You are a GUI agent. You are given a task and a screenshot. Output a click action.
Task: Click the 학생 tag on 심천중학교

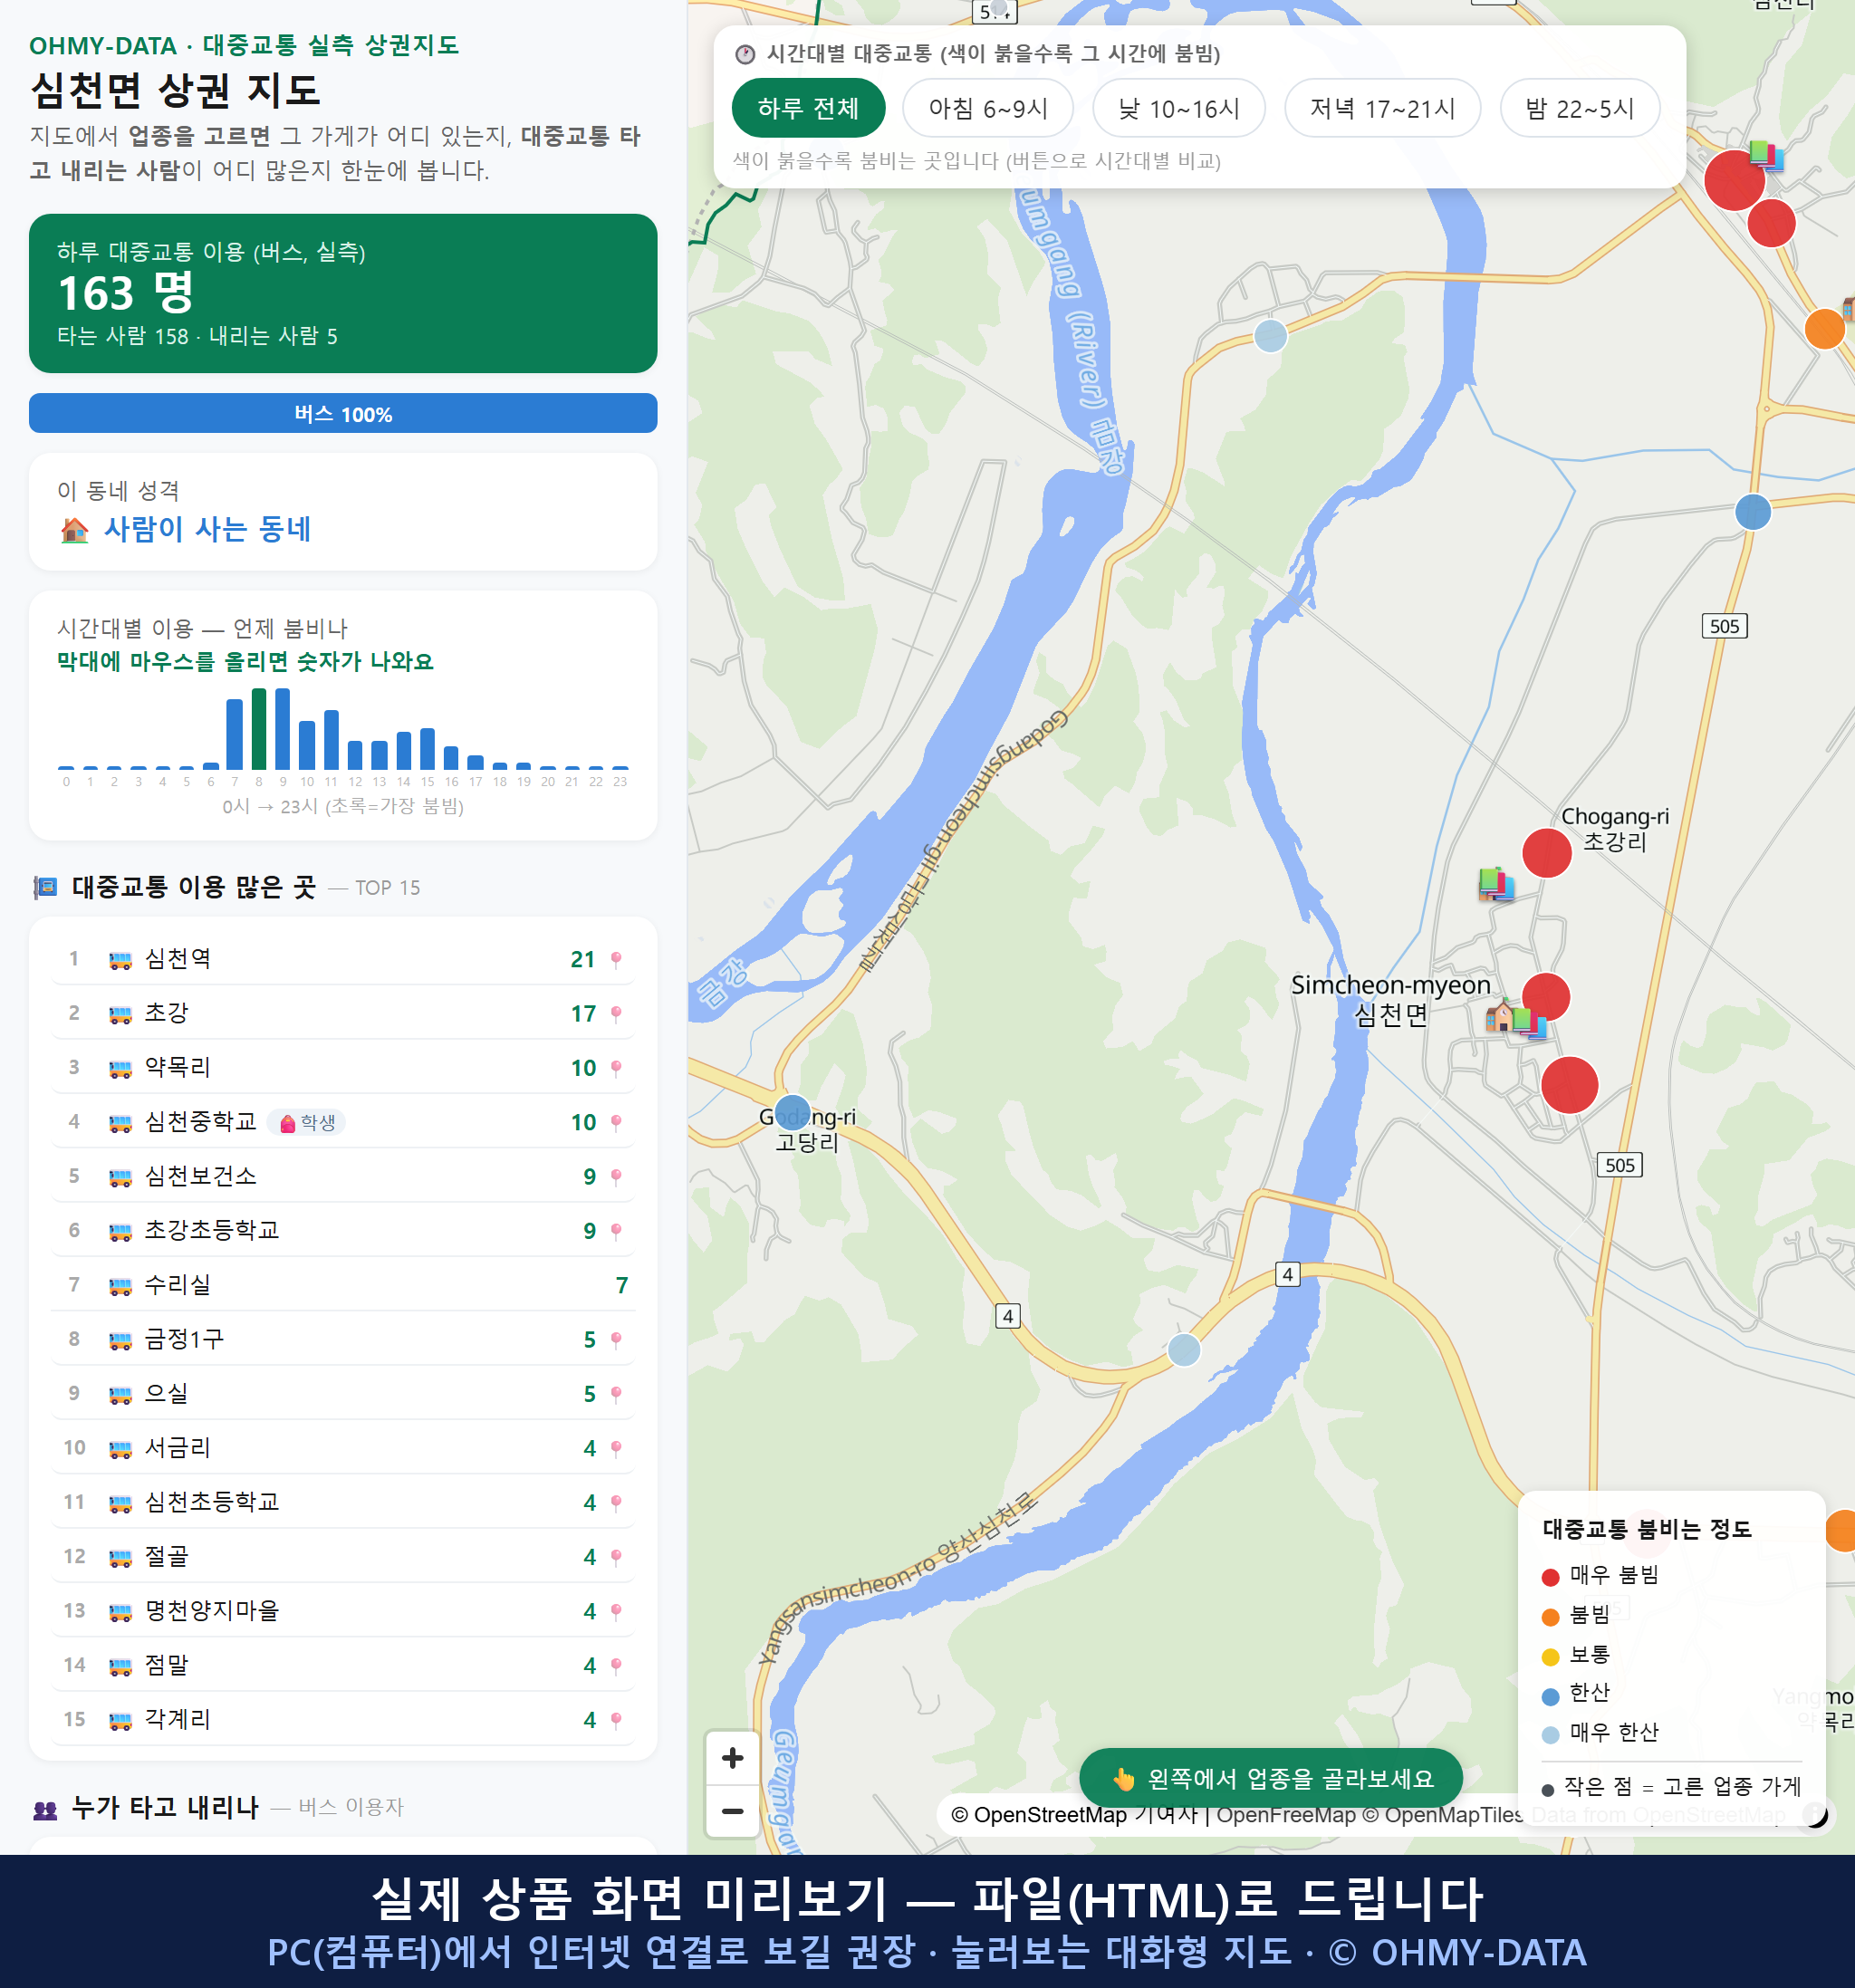307,1123
